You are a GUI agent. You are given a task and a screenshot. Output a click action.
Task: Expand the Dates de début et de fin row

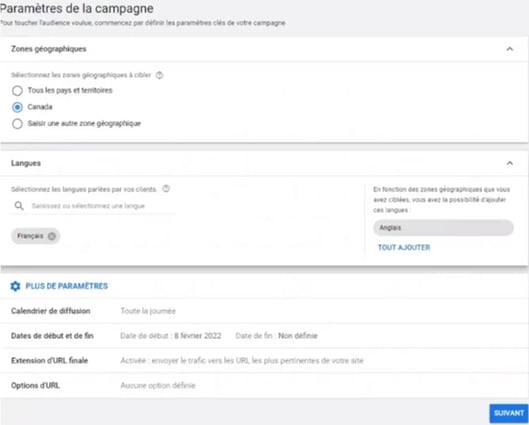[x=264, y=336]
